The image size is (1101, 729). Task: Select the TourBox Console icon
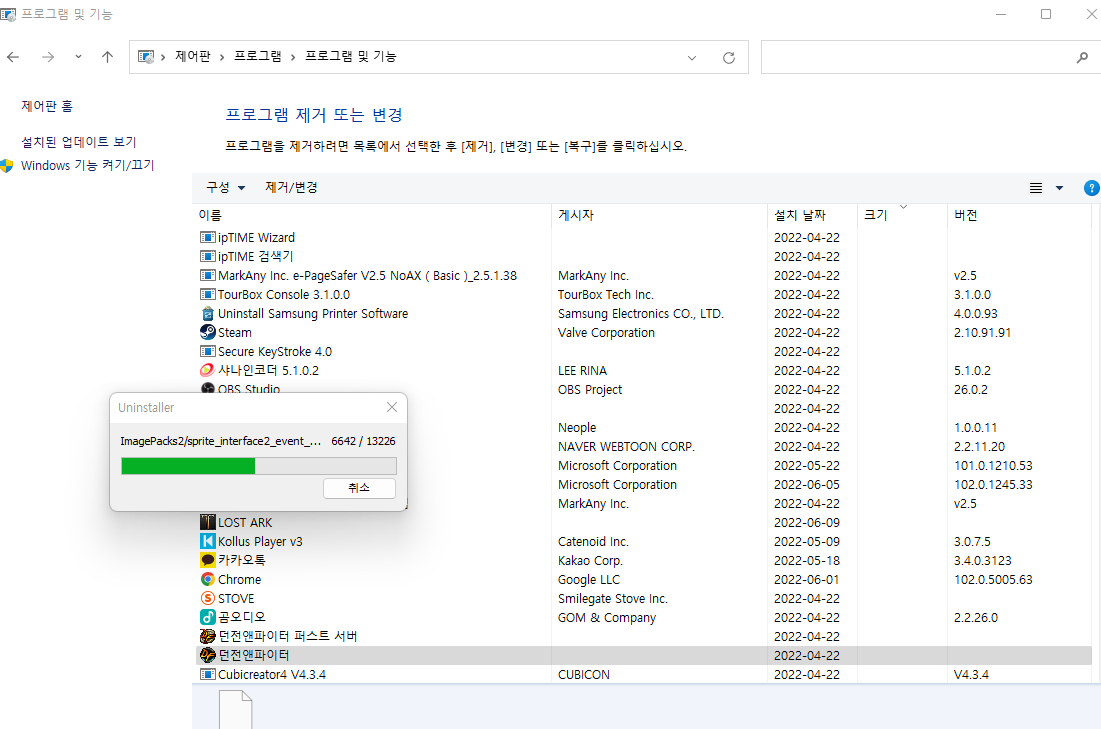pos(207,294)
